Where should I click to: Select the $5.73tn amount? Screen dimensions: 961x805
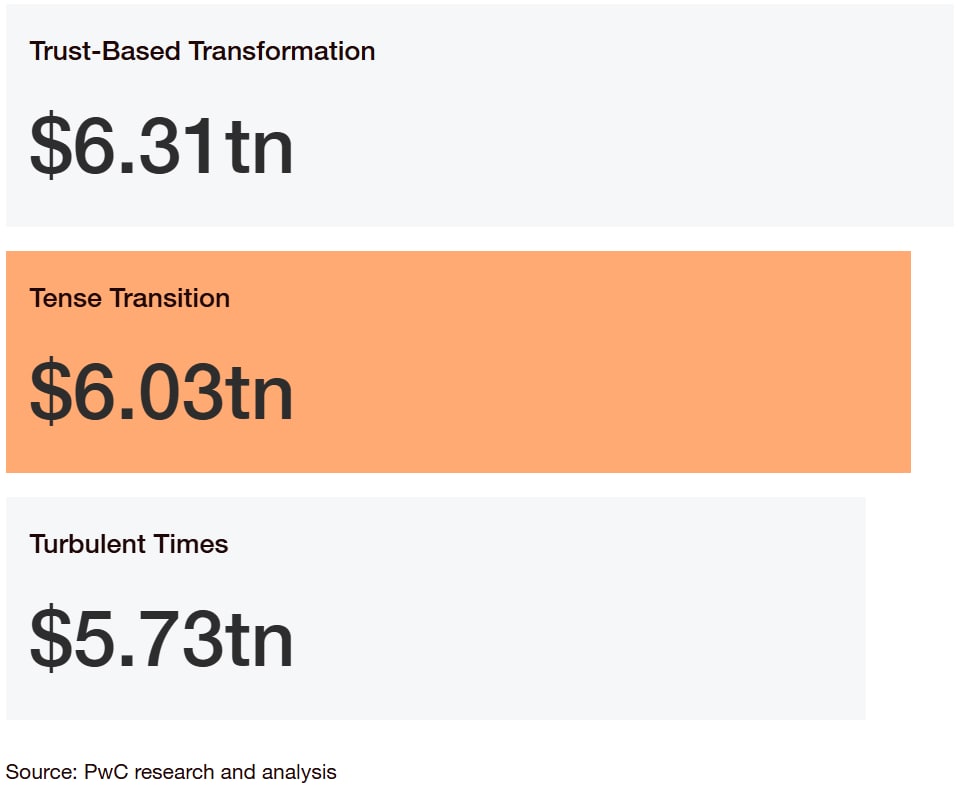coord(162,638)
